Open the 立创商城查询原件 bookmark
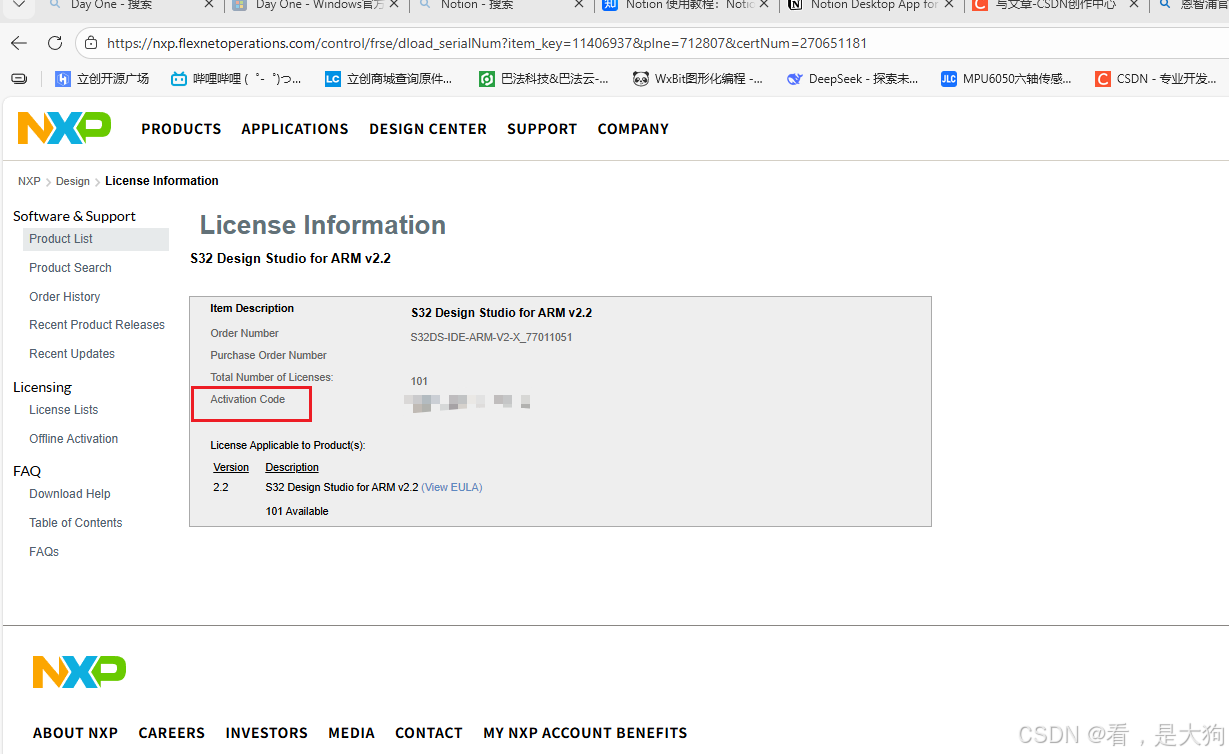Screen dimensions: 1229x754 [x=389, y=78]
